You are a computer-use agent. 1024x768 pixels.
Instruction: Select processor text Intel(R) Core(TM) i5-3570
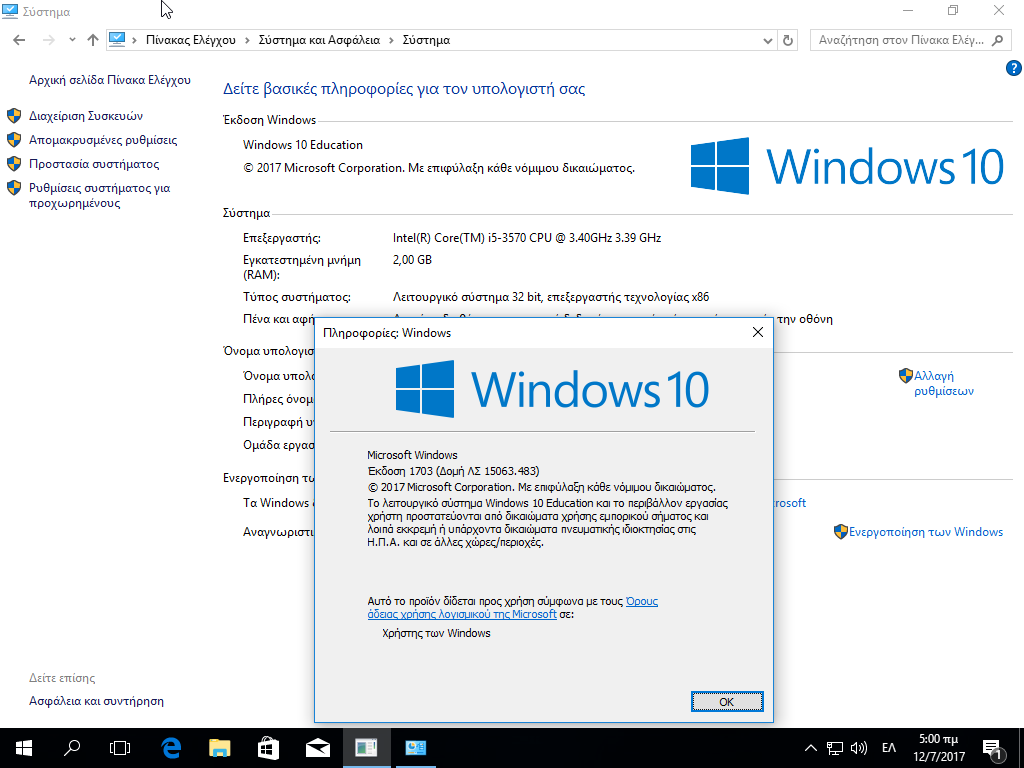pos(526,238)
